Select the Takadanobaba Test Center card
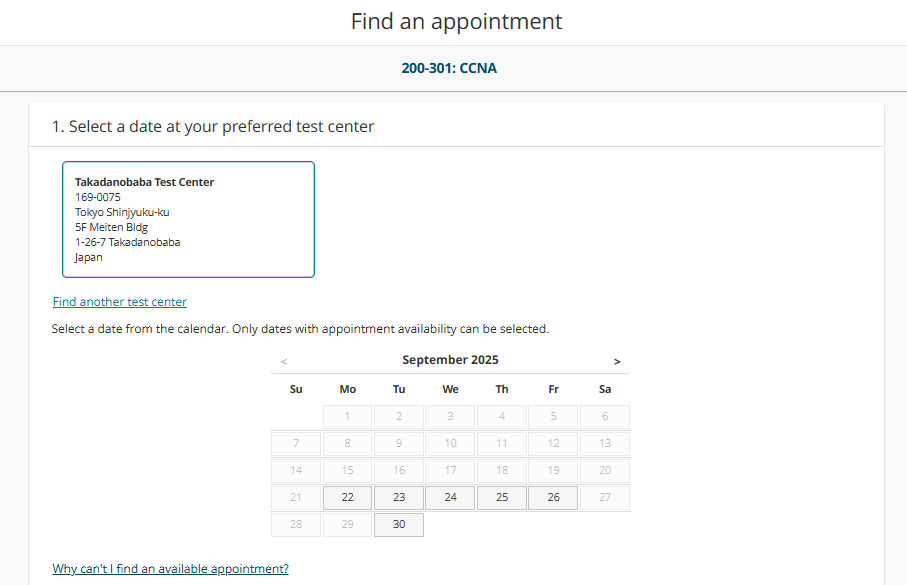Viewport: 907px width, 585px height. click(188, 219)
